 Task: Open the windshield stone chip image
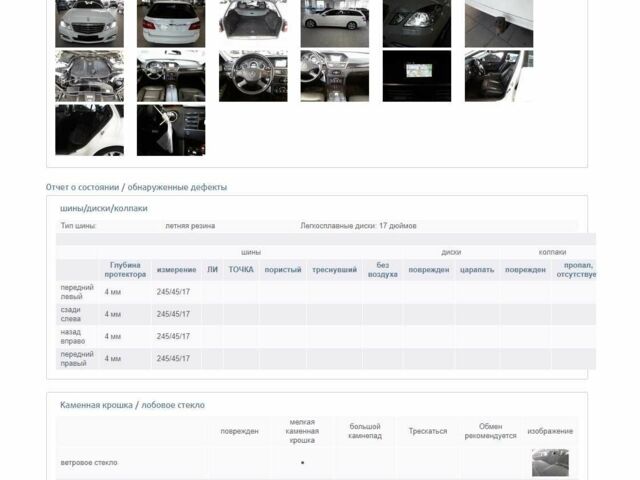click(x=550, y=462)
